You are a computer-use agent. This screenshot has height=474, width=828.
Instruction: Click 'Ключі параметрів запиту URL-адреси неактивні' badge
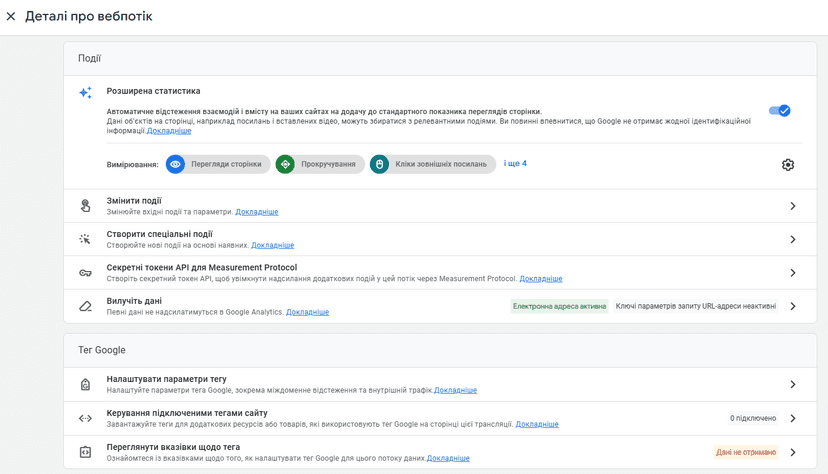tap(695, 306)
